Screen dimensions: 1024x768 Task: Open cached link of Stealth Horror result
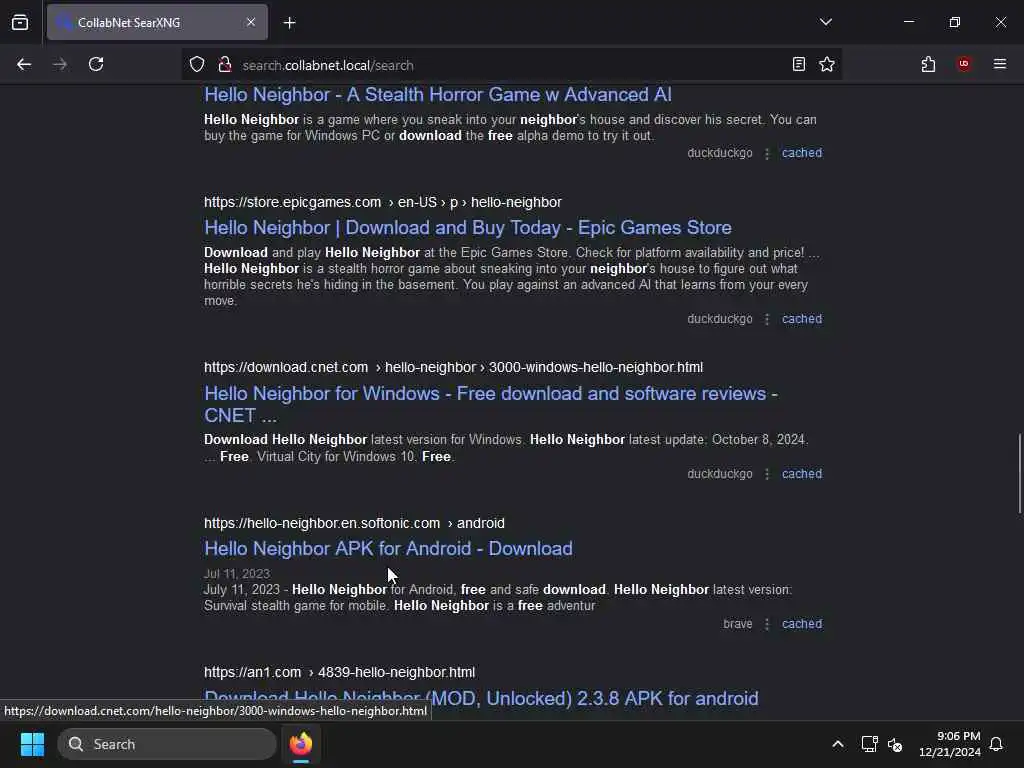(x=802, y=153)
